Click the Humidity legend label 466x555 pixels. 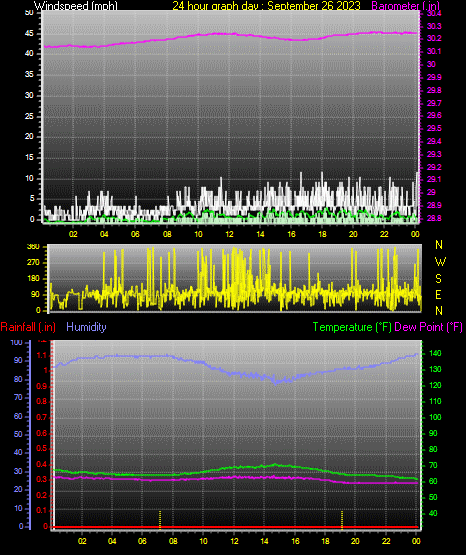point(86,327)
